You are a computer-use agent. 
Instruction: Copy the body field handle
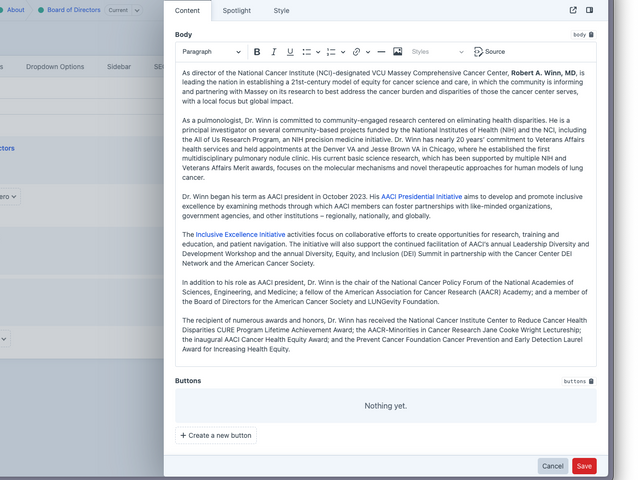click(x=583, y=35)
